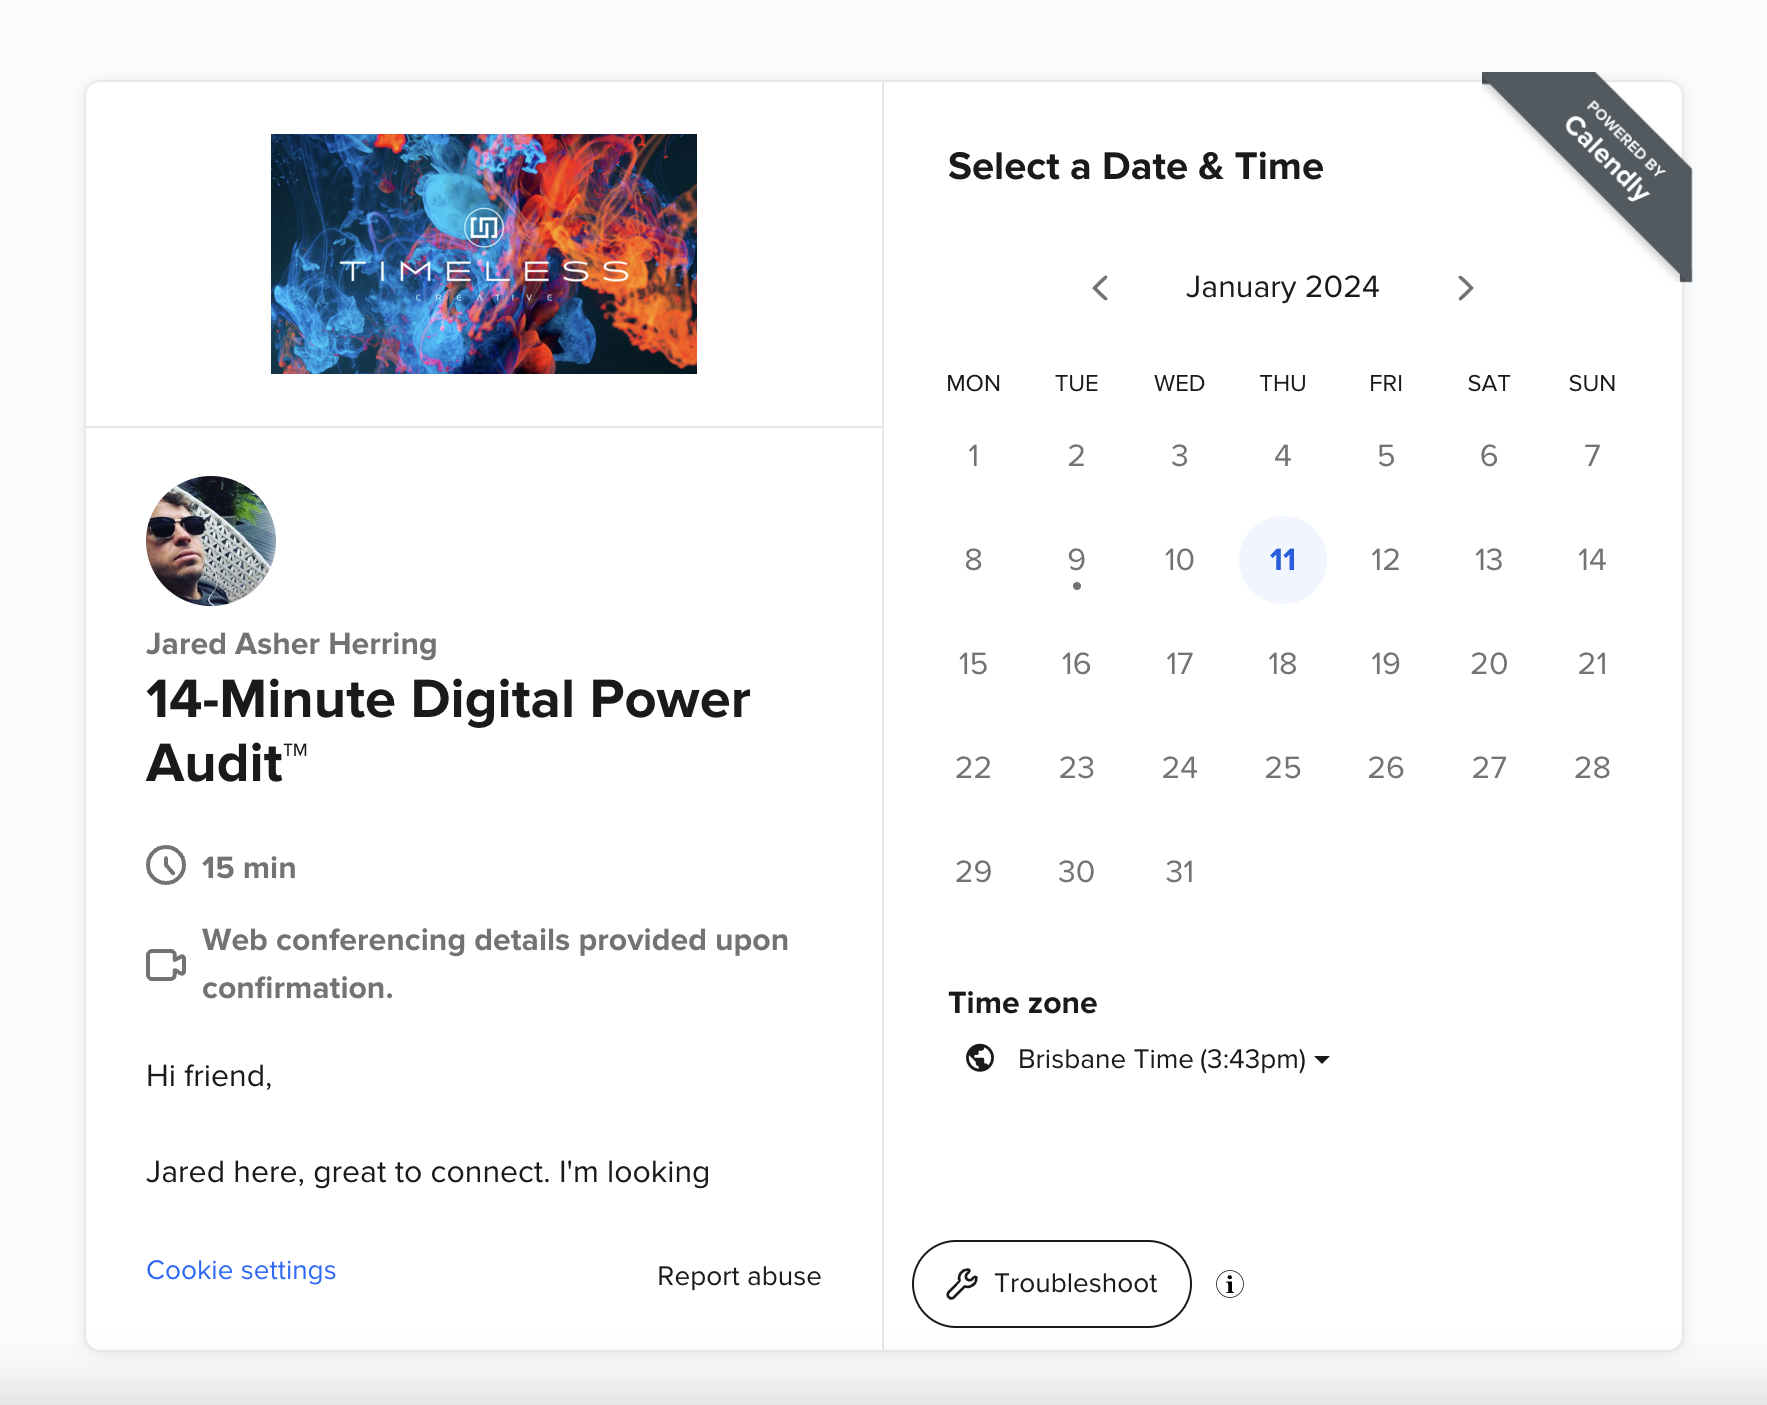Click the clock icon next to 15 min

tap(166, 866)
